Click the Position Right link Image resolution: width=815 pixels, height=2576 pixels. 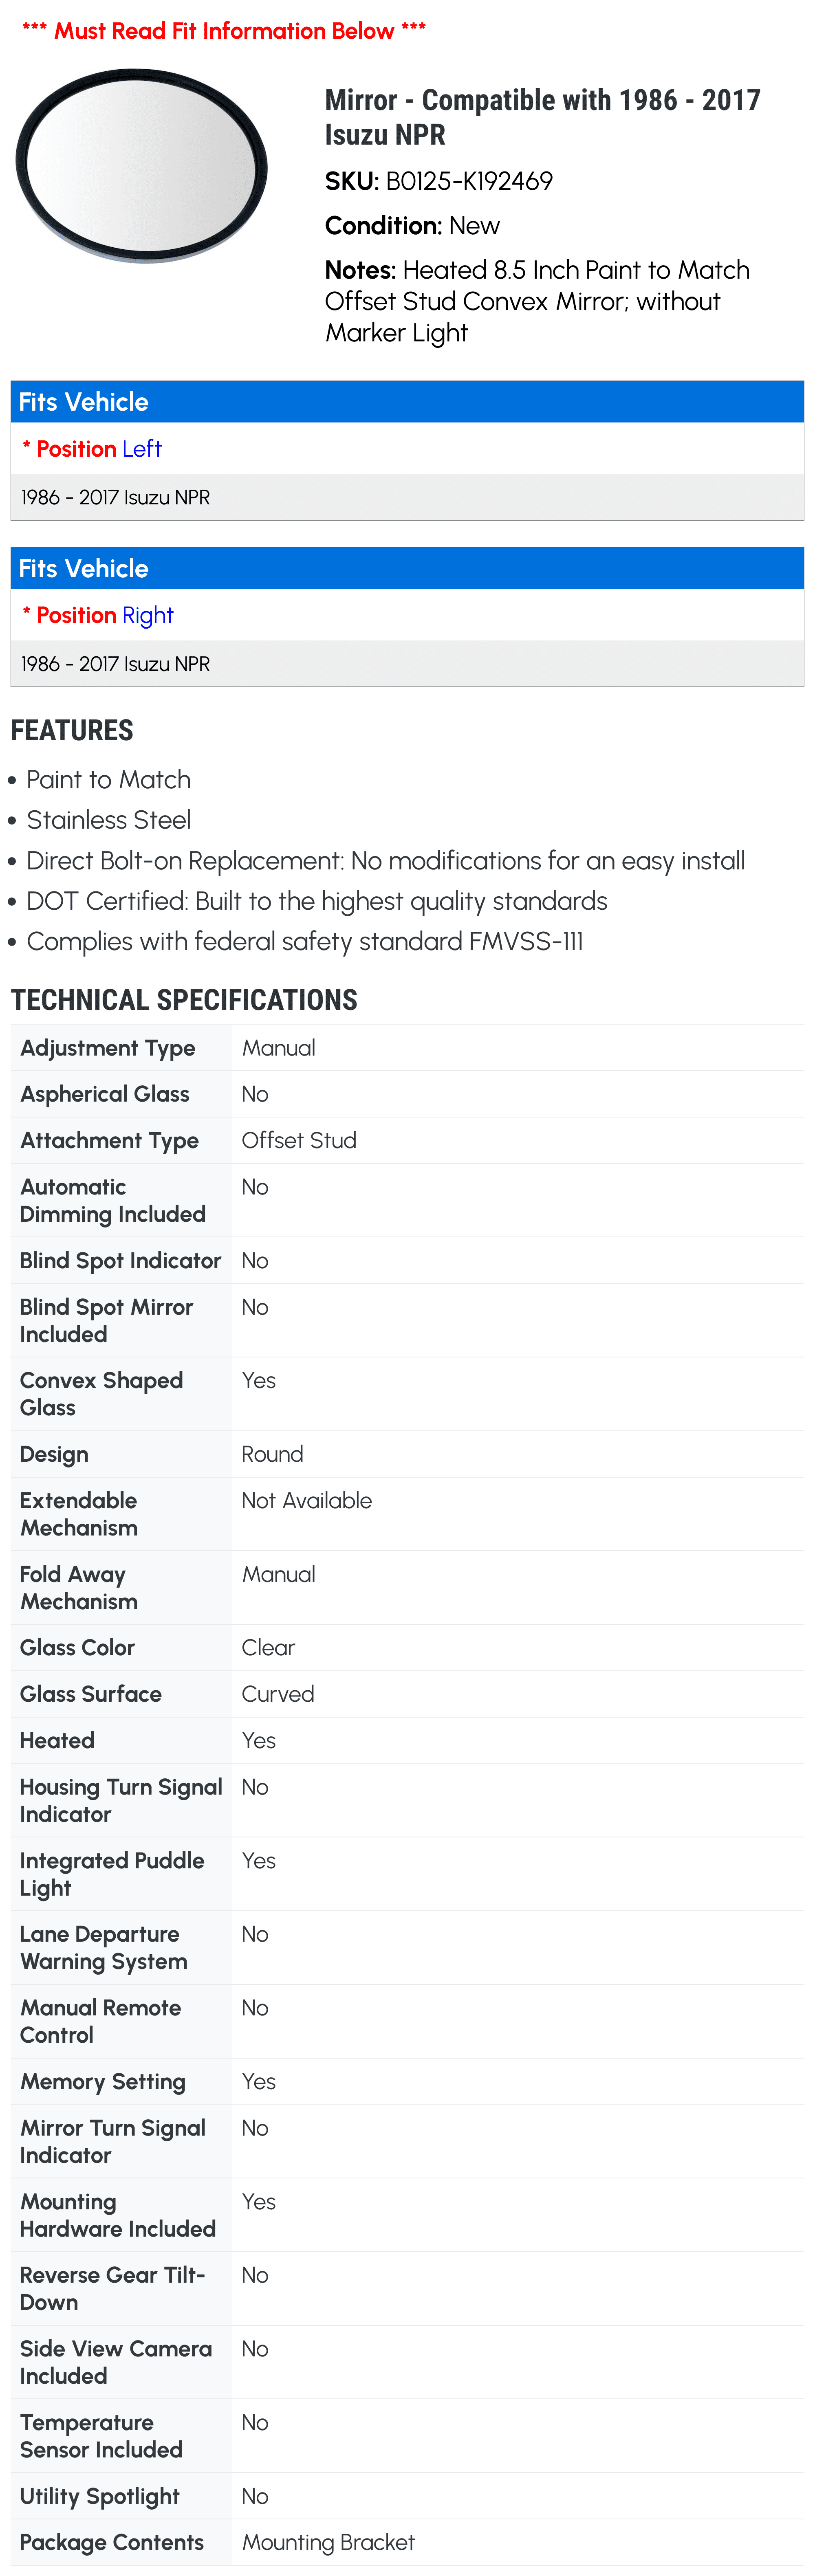tap(147, 615)
